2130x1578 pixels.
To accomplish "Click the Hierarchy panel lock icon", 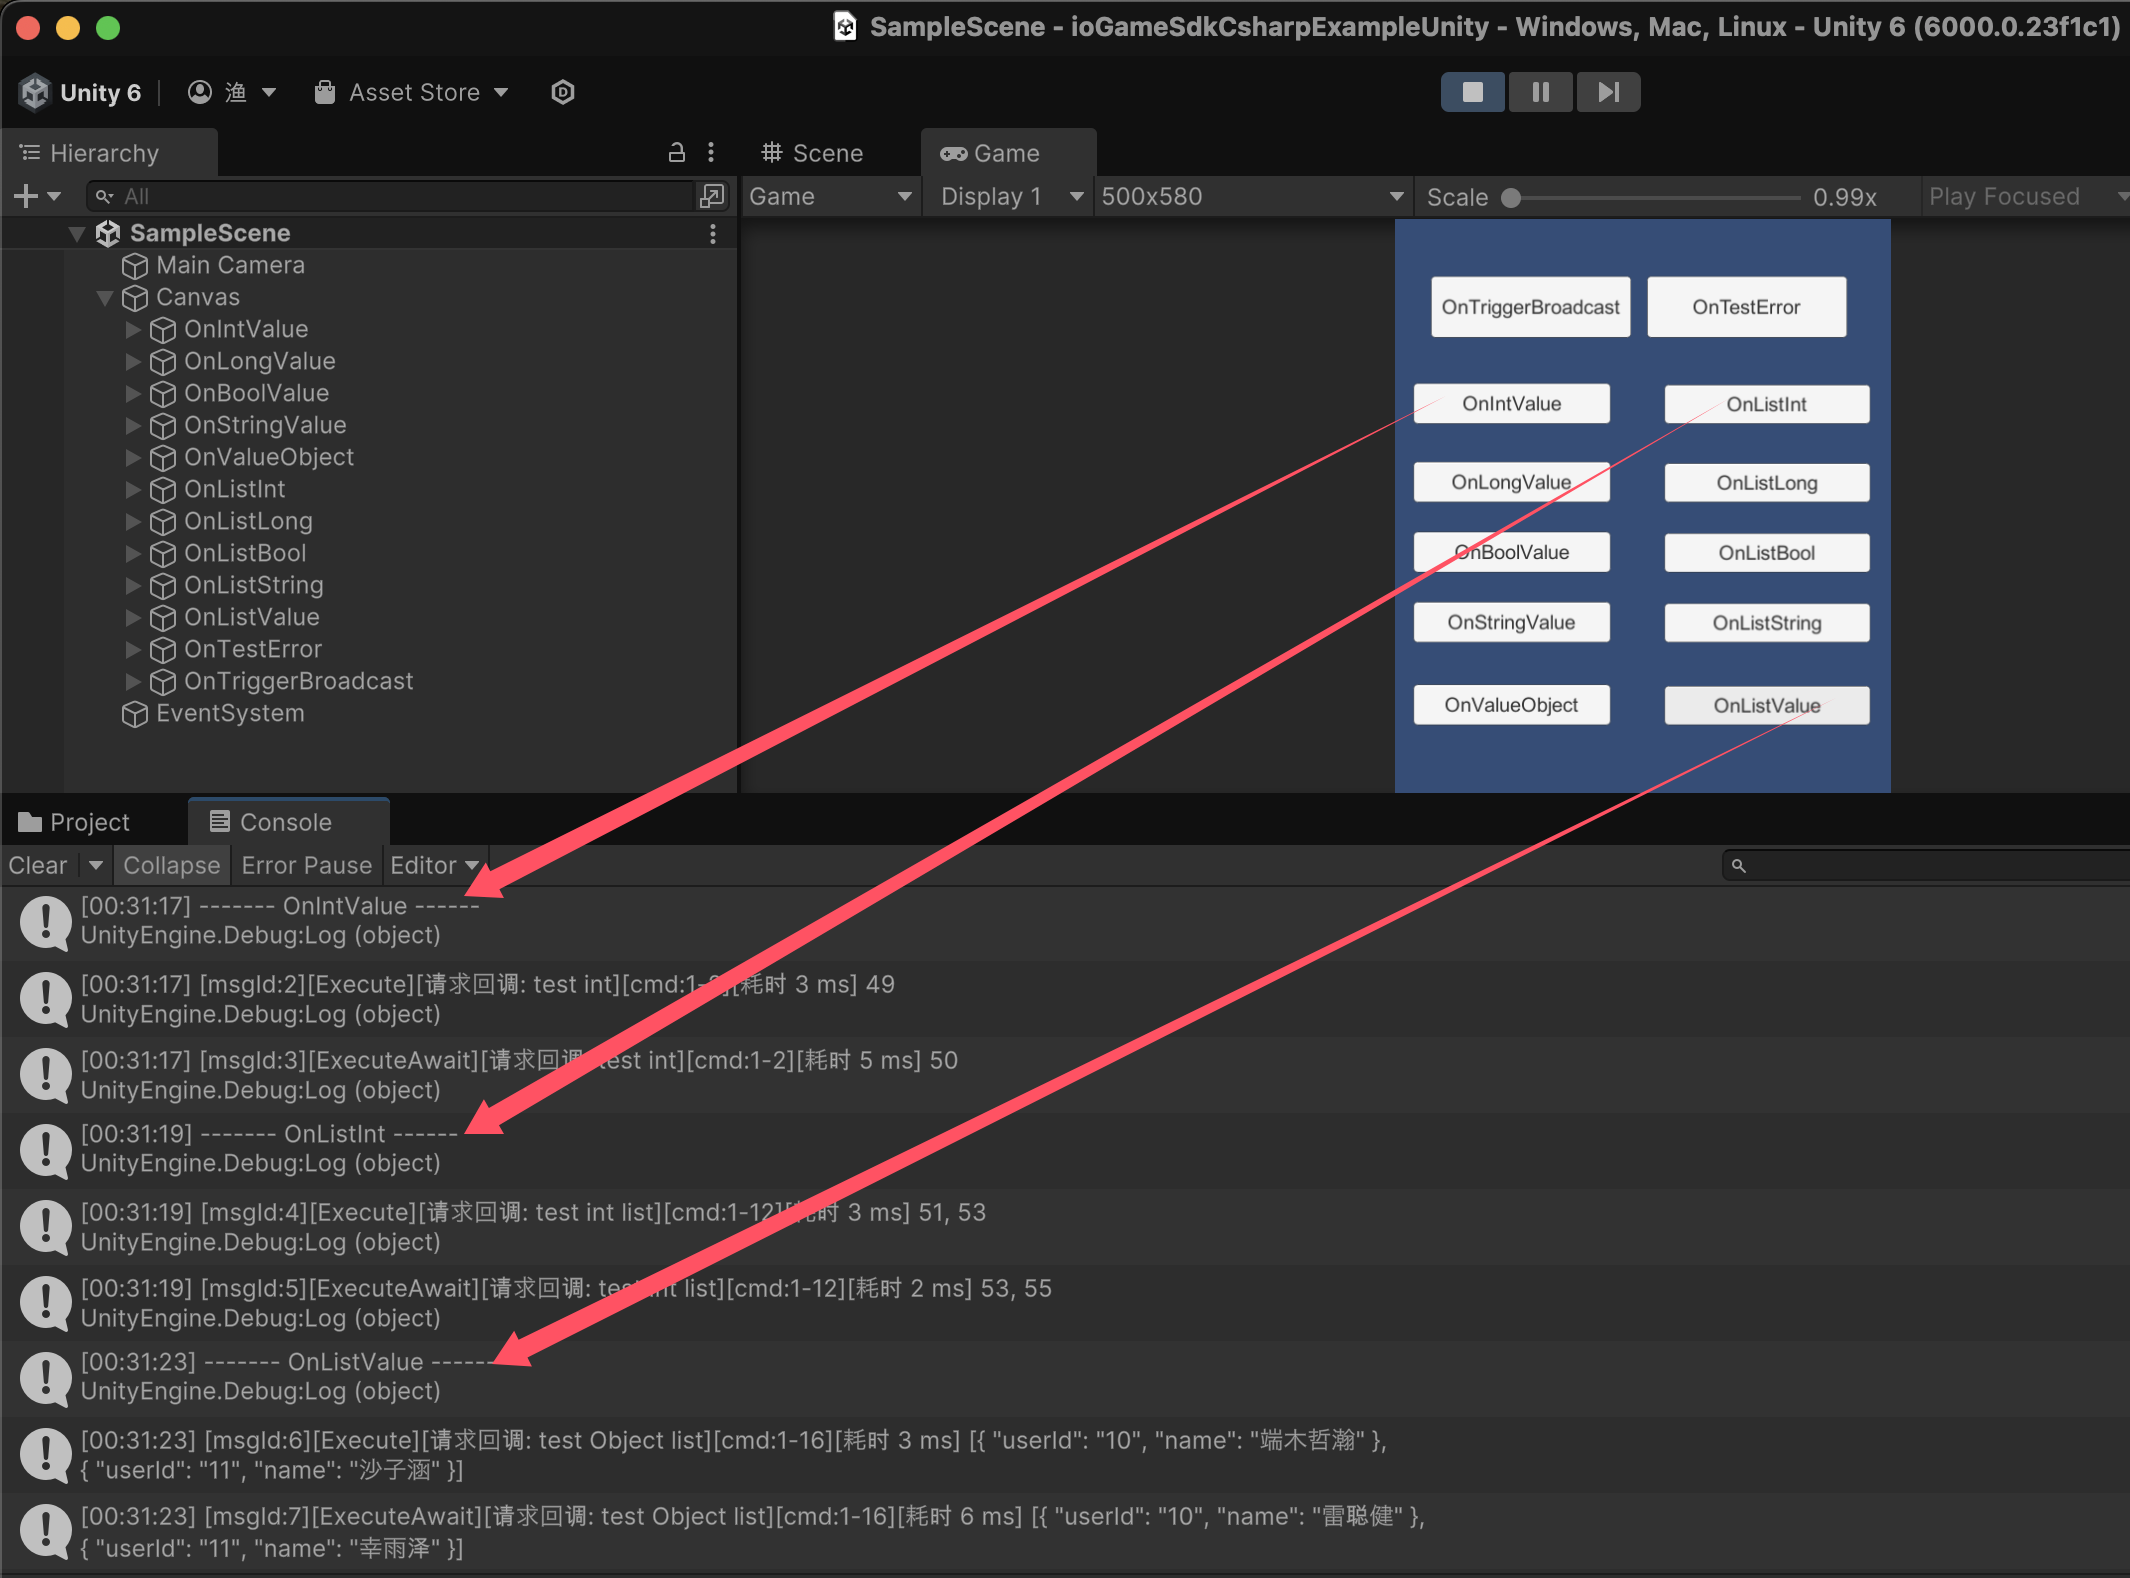I will tap(677, 152).
